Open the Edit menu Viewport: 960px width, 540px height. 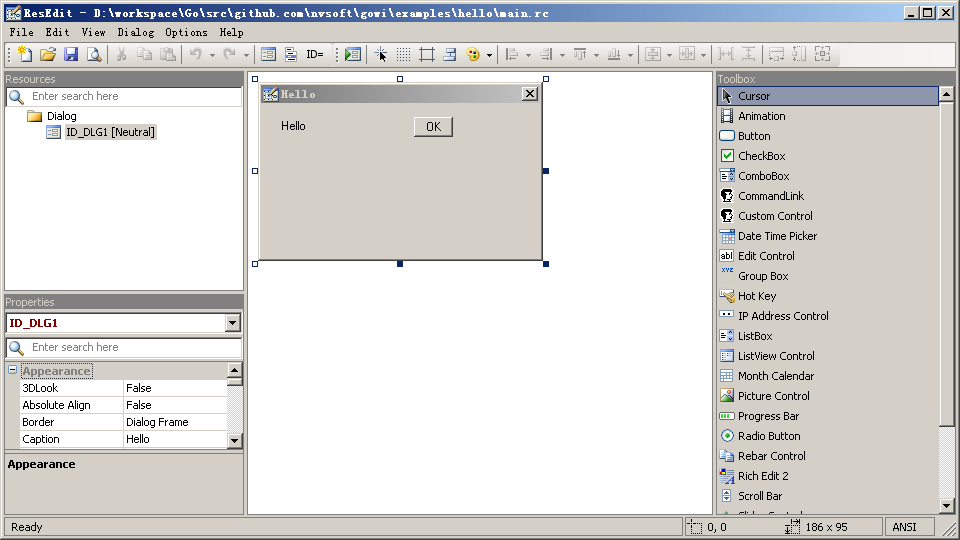(x=57, y=32)
